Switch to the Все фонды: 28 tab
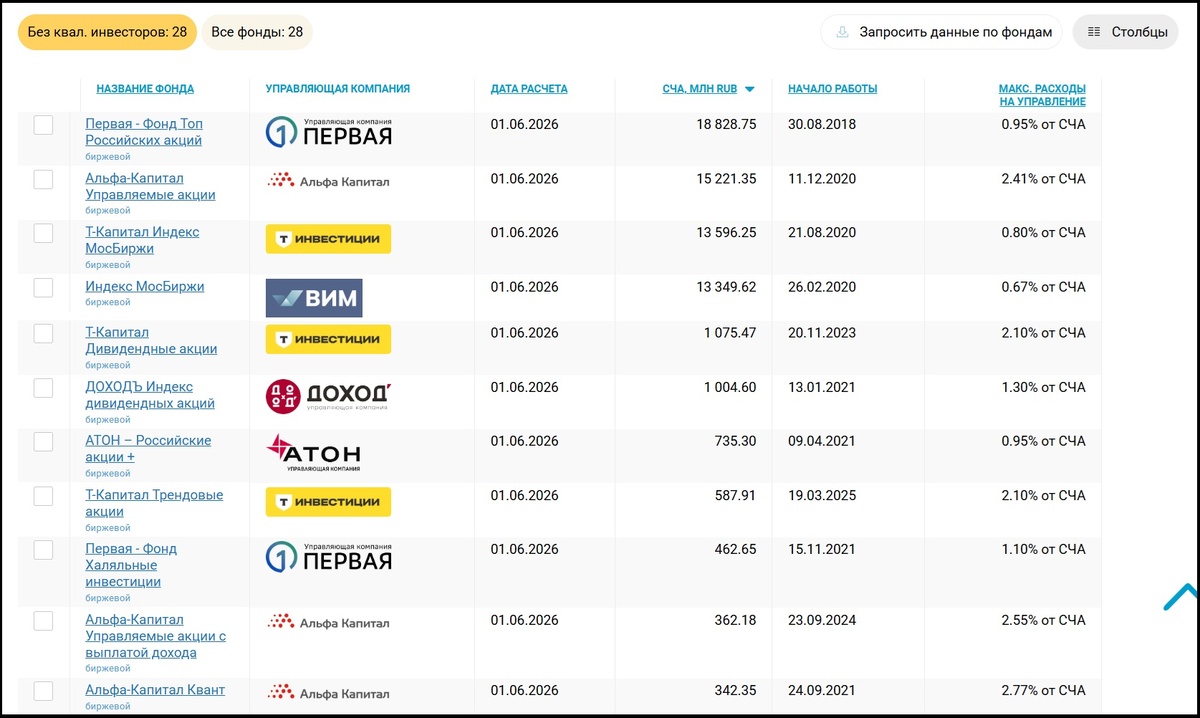Viewport: 1200px width, 718px height. [x=257, y=32]
